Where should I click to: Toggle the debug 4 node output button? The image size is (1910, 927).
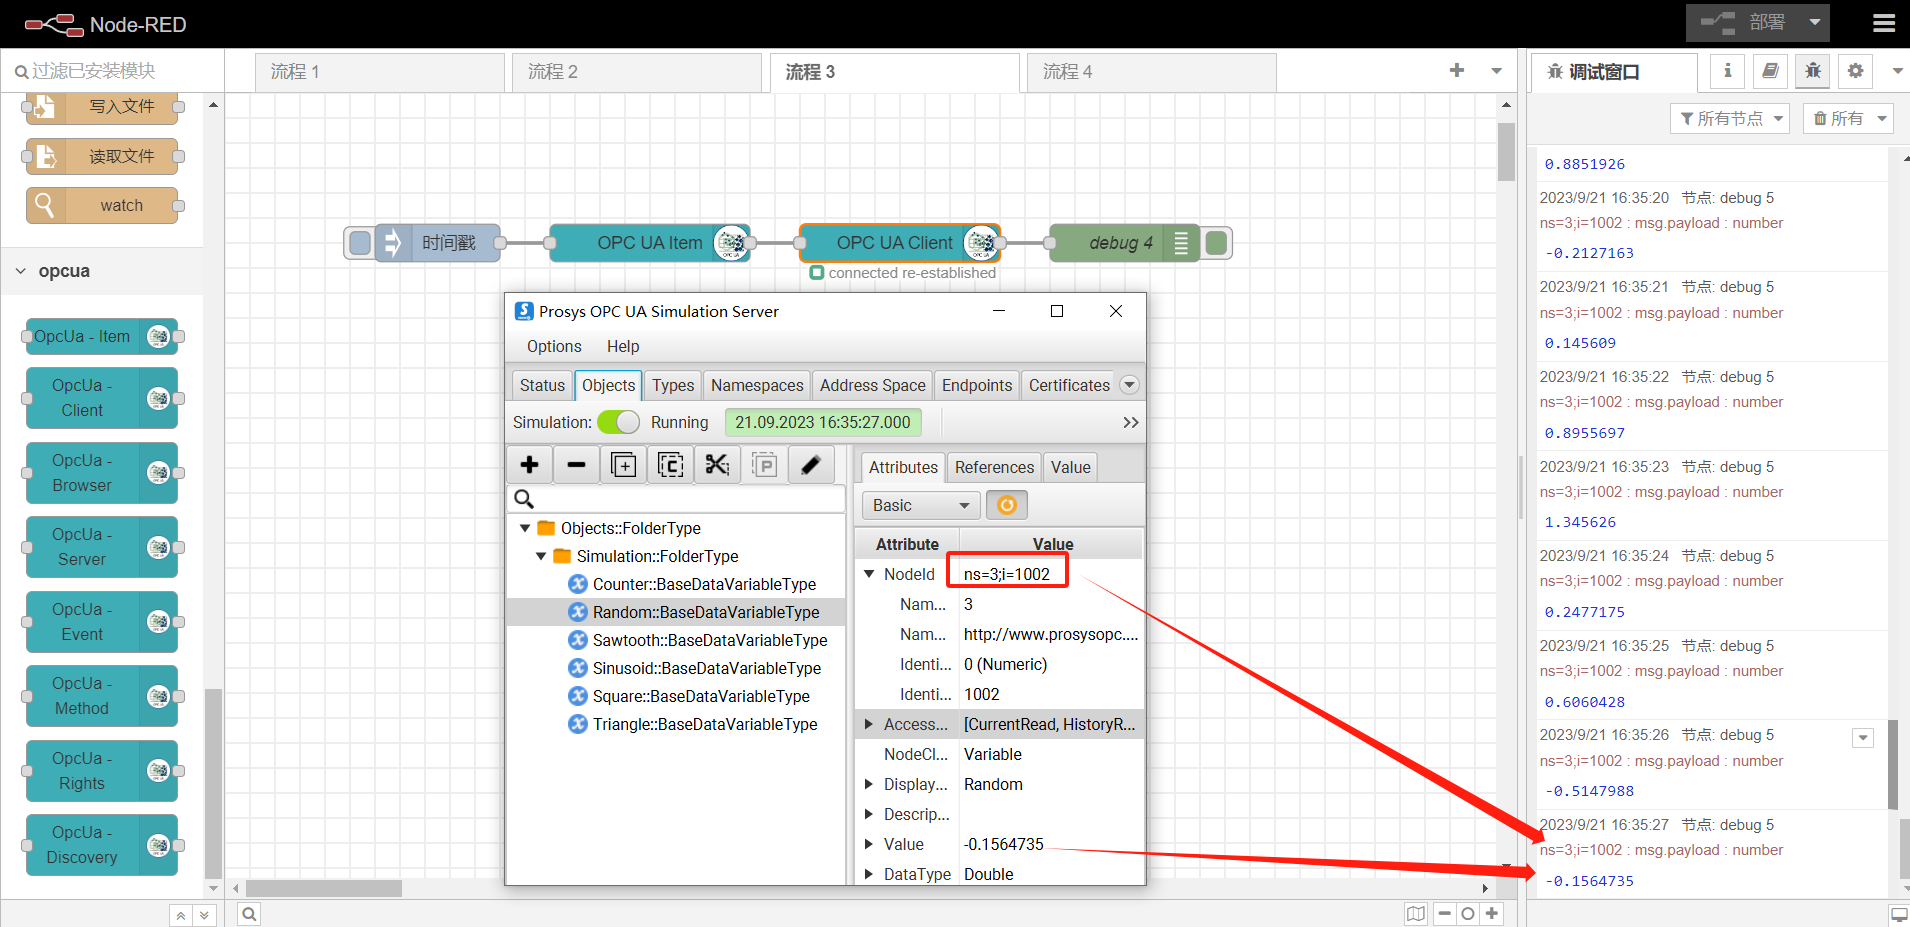pos(1216,243)
